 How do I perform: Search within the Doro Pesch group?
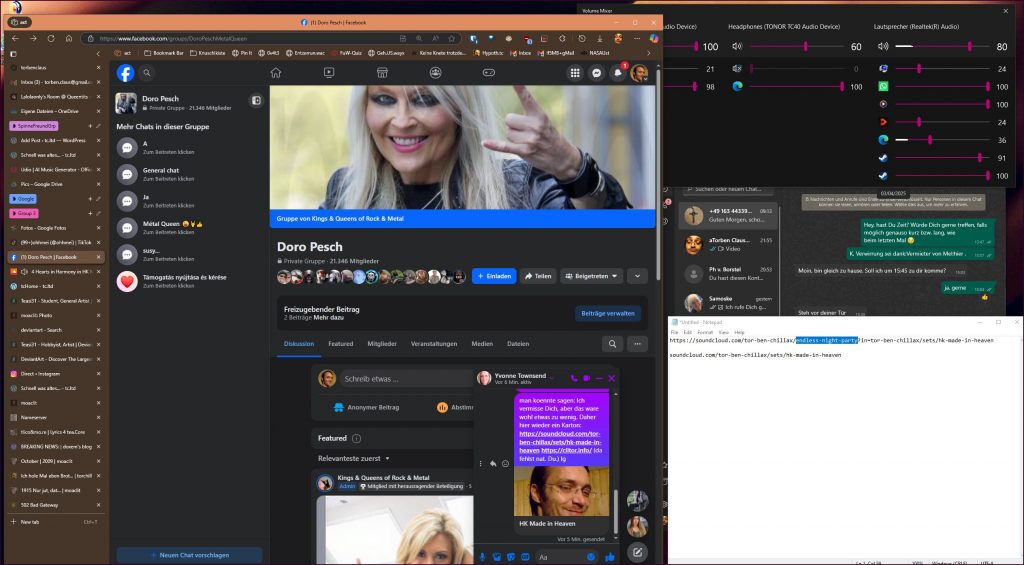(613, 344)
